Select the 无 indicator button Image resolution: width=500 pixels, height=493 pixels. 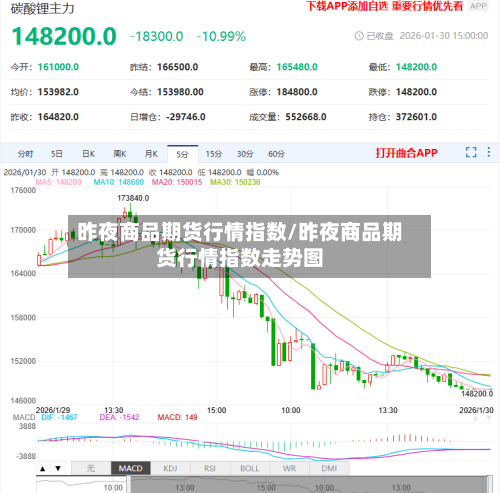91,468
